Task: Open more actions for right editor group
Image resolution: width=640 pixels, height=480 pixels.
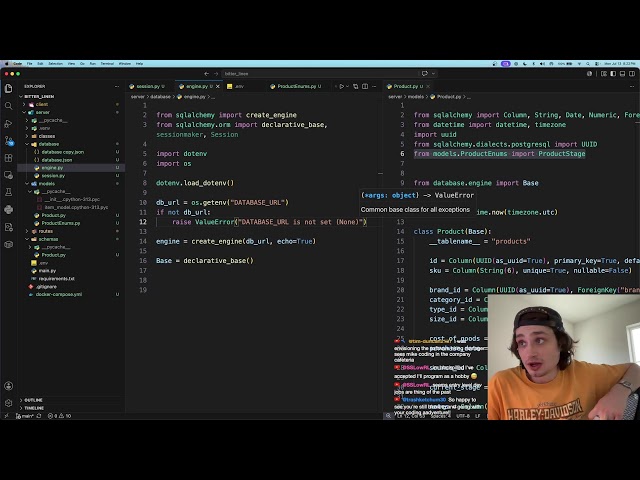Action: tap(632, 87)
